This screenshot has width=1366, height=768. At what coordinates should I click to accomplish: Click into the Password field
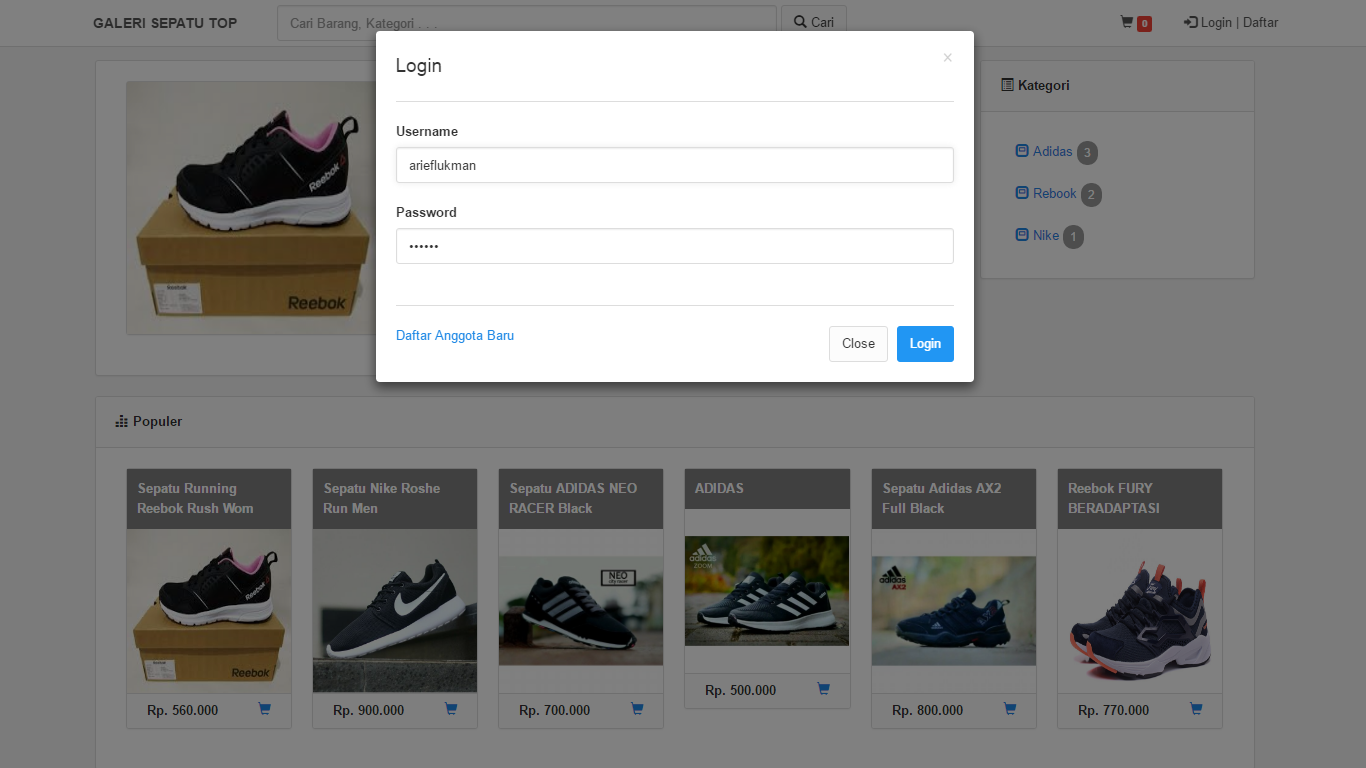click(674, 247)
